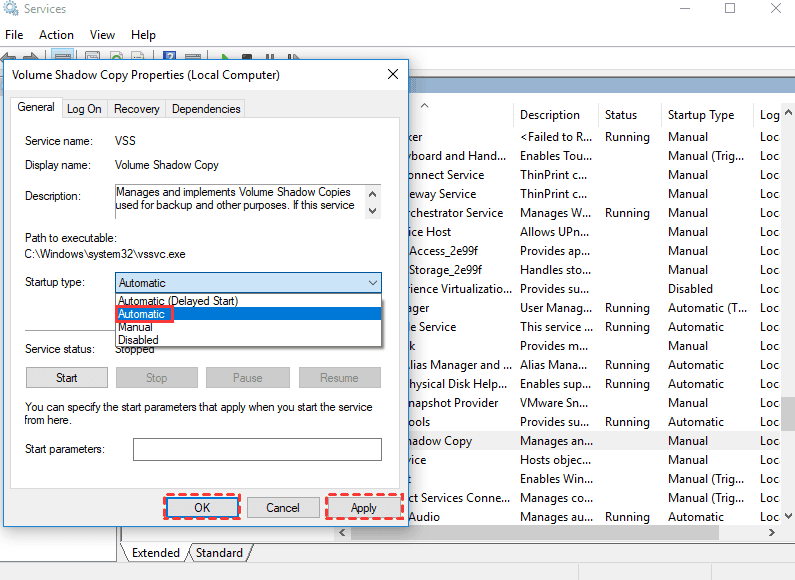This screenshot has width=795, height=580.
Task: Switch to the Dependencies tab
Action: coord(206,109)
